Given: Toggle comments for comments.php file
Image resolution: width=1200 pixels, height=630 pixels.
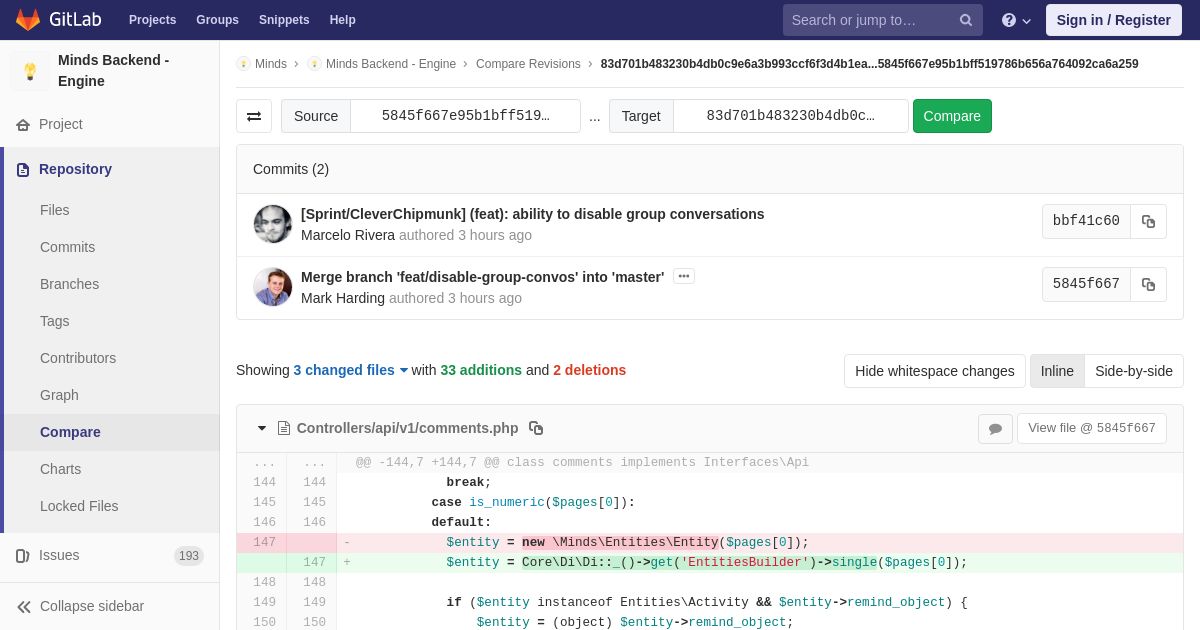Looking at the screenshot, I should tap(995, 429).
